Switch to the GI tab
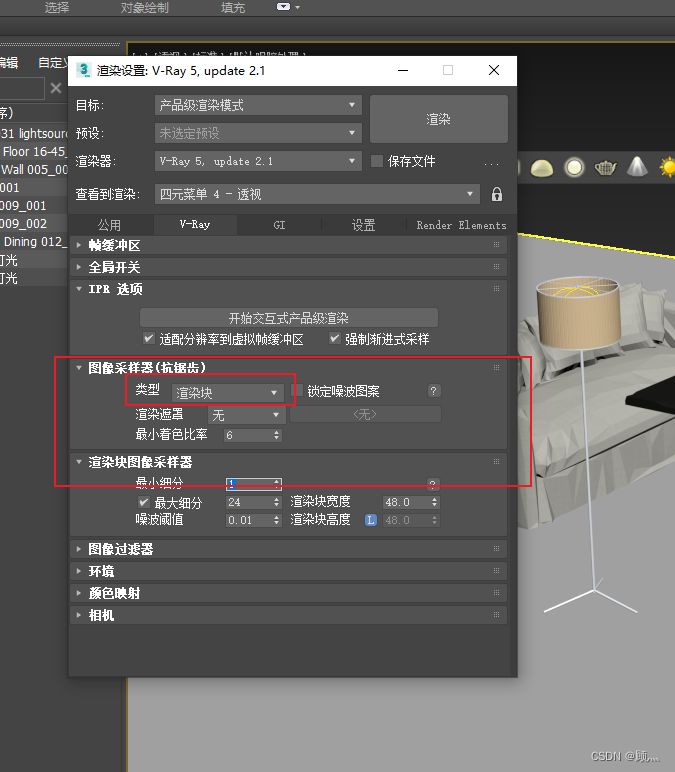 click(279, 225)
